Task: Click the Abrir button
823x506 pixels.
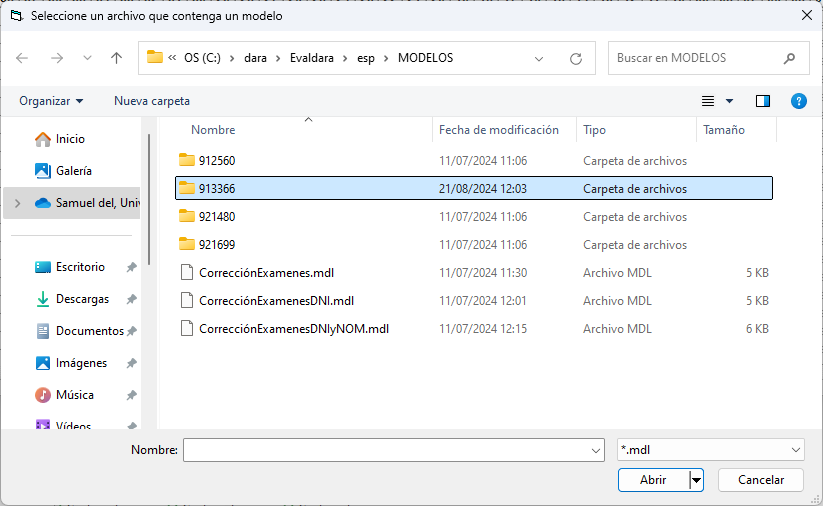Action: 653,480
